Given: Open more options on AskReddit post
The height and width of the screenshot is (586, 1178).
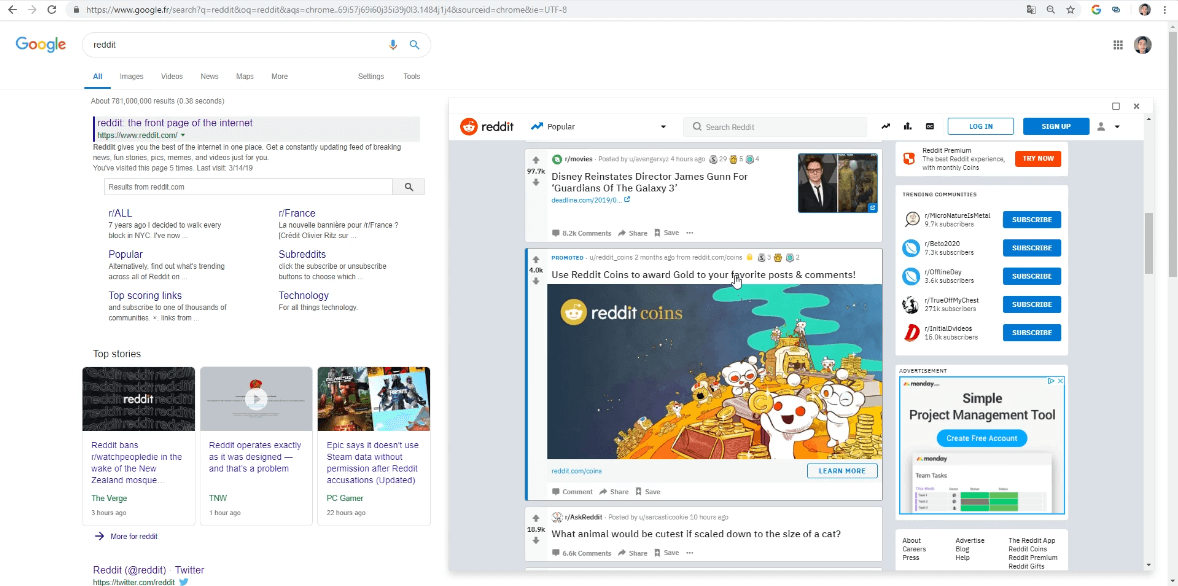Looking at the screenshot, I should pos(690,553).
